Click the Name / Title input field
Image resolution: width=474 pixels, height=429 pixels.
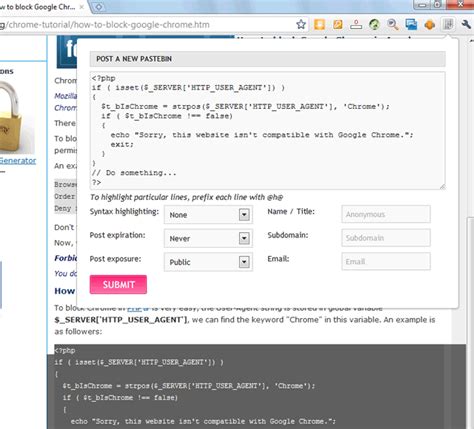coord(386,214)
